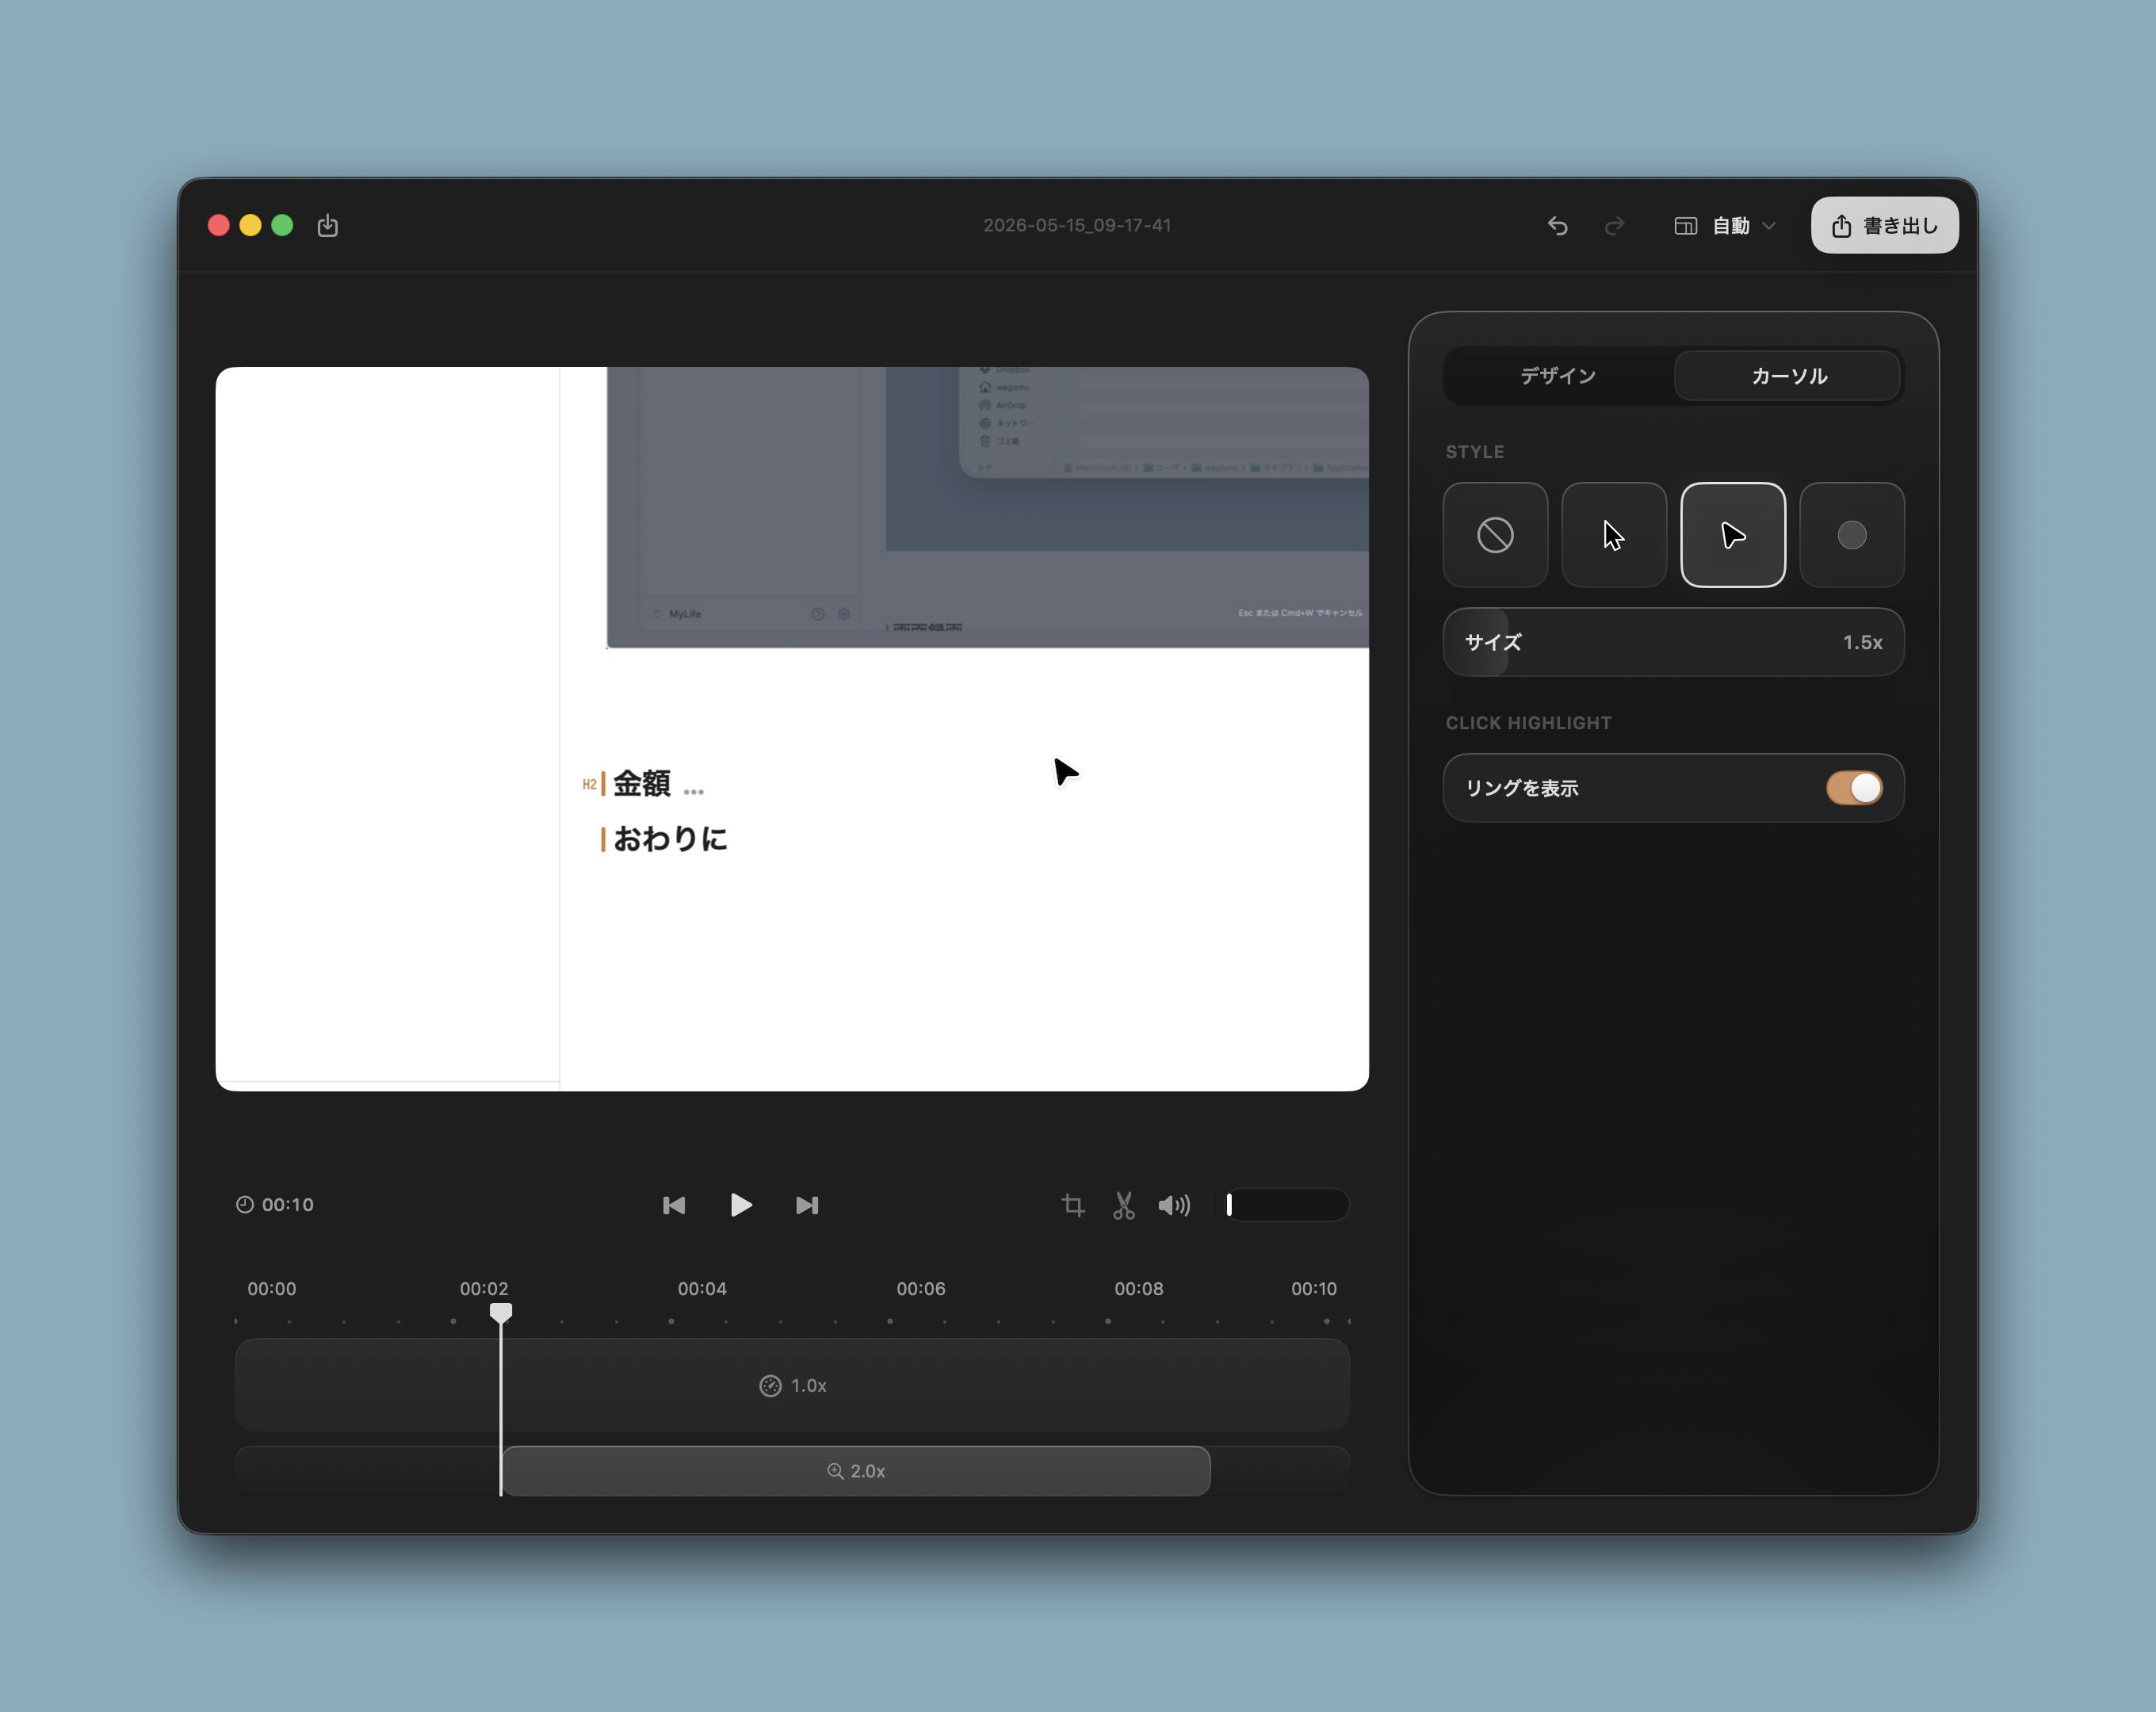Skip to the start of the recording
The image size is (2156, 1712).
point(674,1205)
